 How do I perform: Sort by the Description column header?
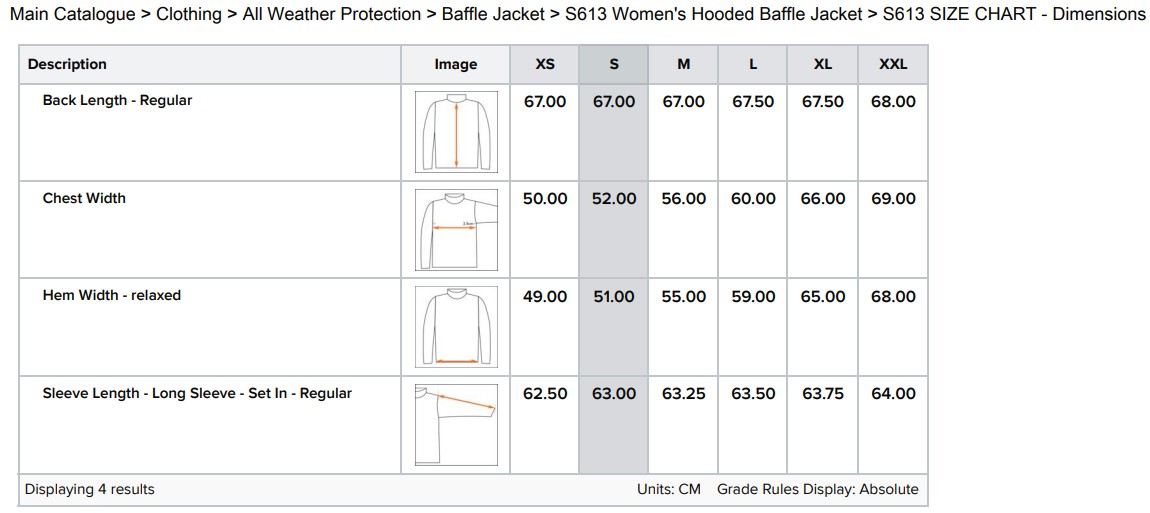coord(67,65)
